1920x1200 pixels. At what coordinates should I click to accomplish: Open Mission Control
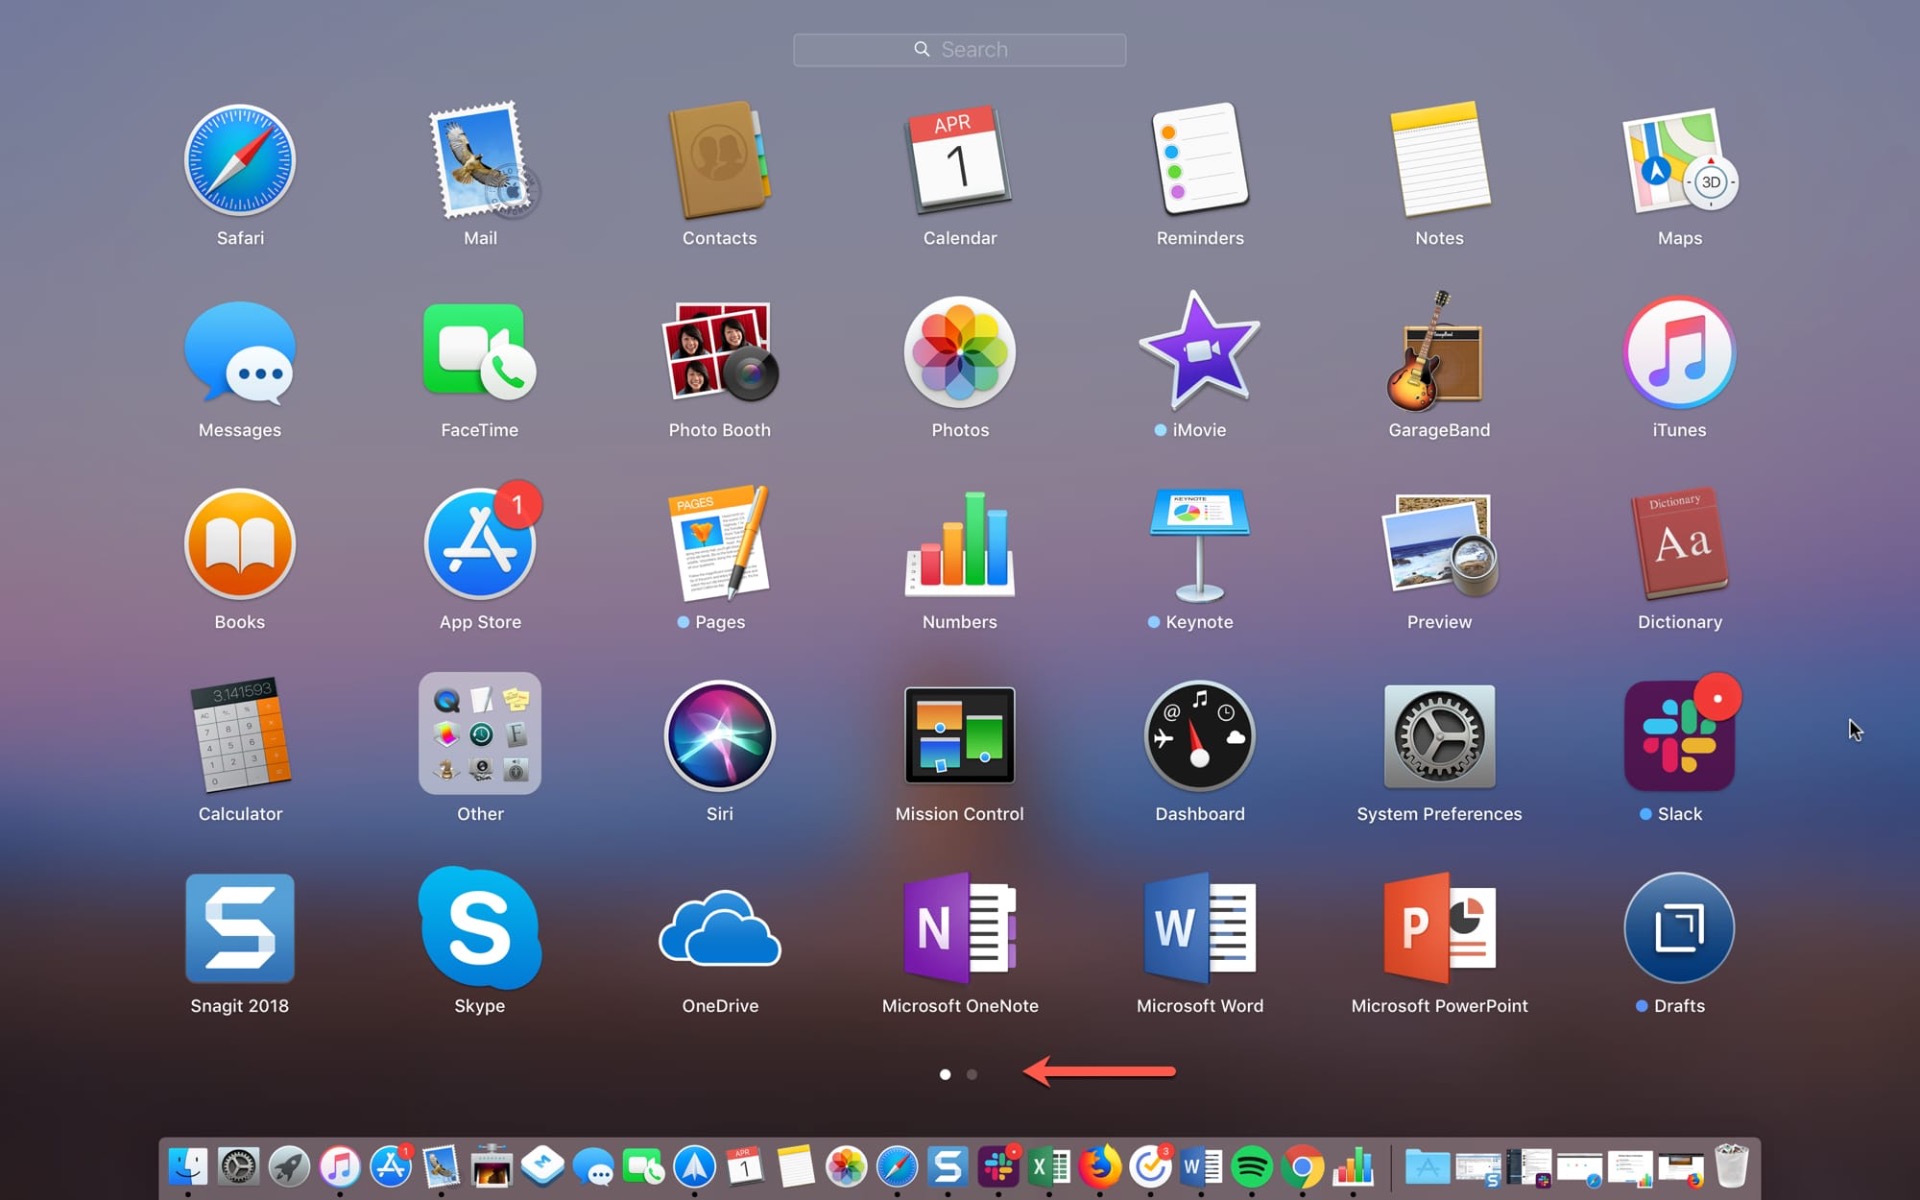coord(959,736)
